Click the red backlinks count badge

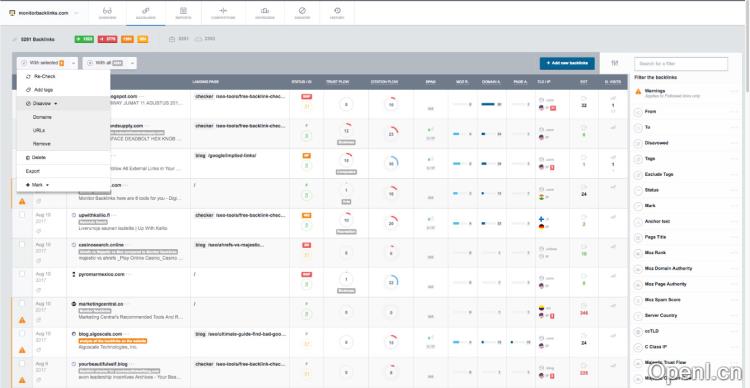click(108, 39)
